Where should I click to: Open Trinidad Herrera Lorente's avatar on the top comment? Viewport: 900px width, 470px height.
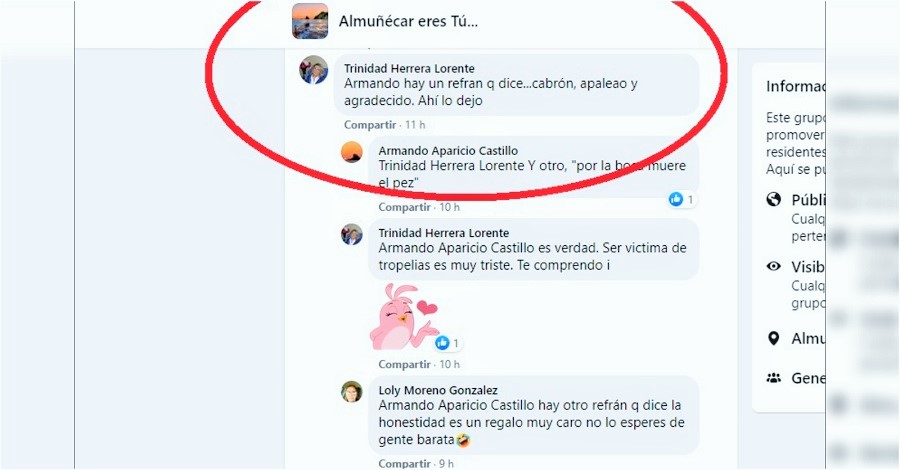(313, 70)
